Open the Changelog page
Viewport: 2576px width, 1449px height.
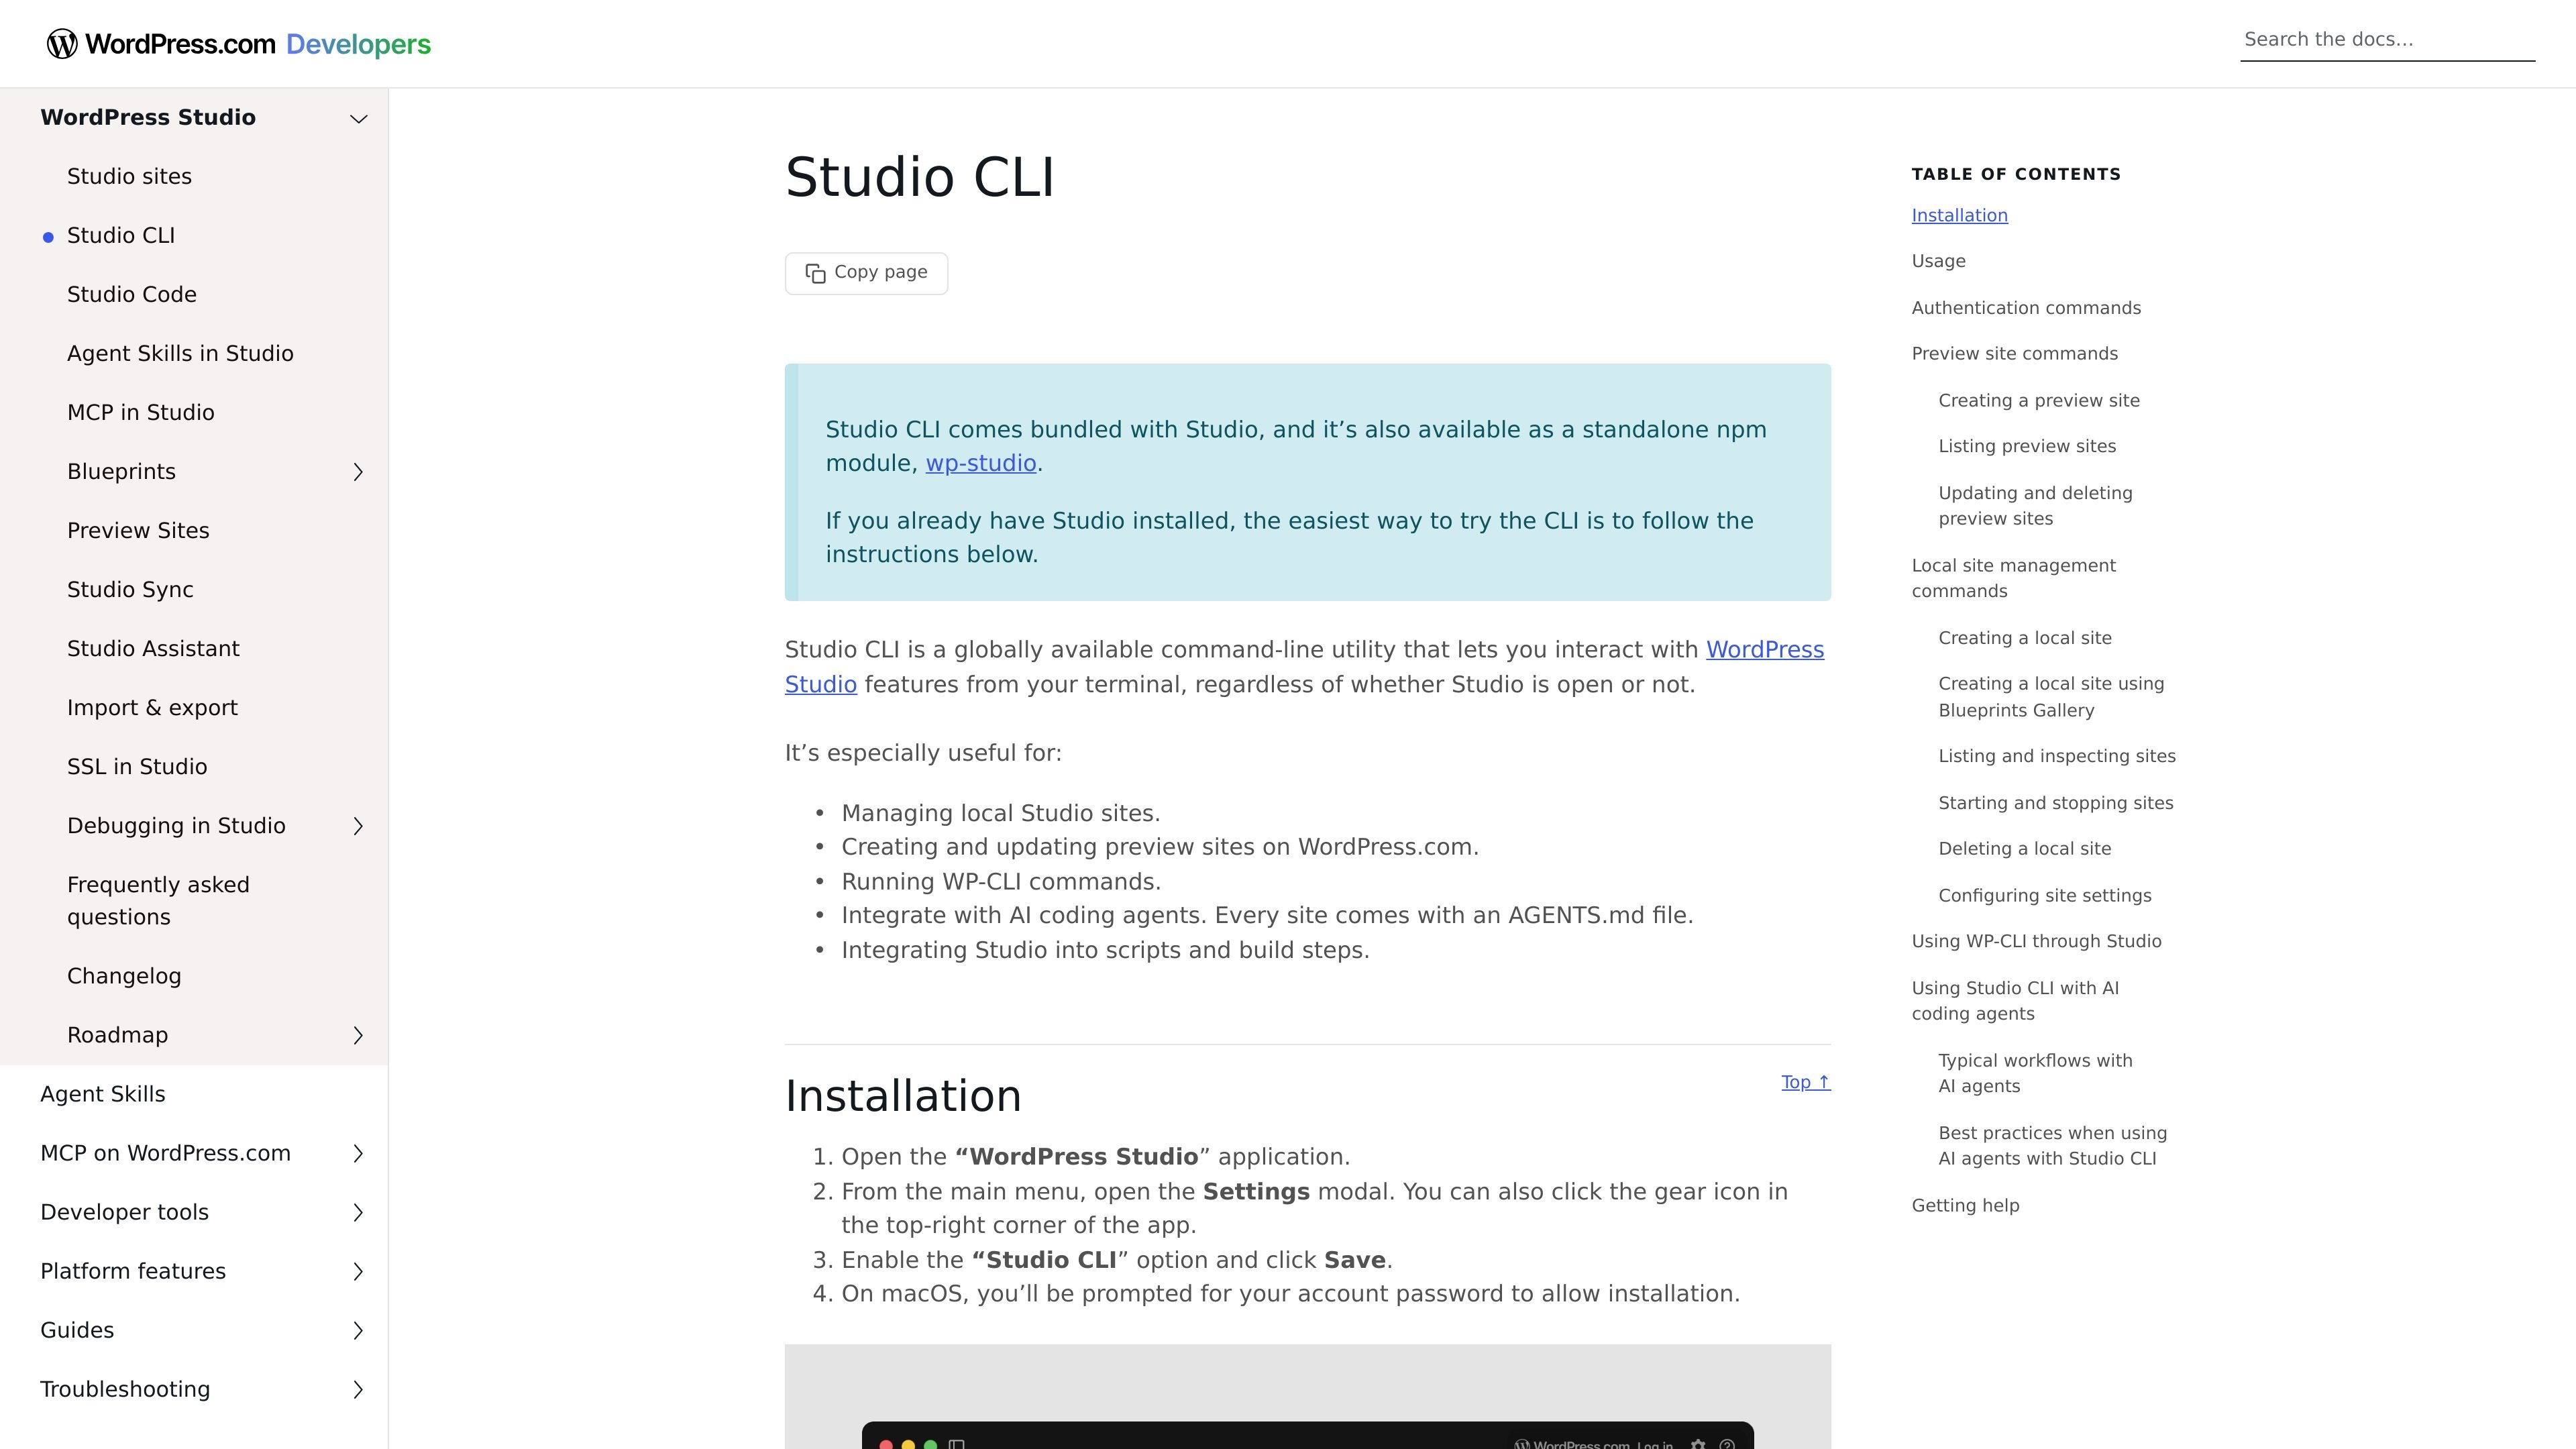[x=124, y=976]
